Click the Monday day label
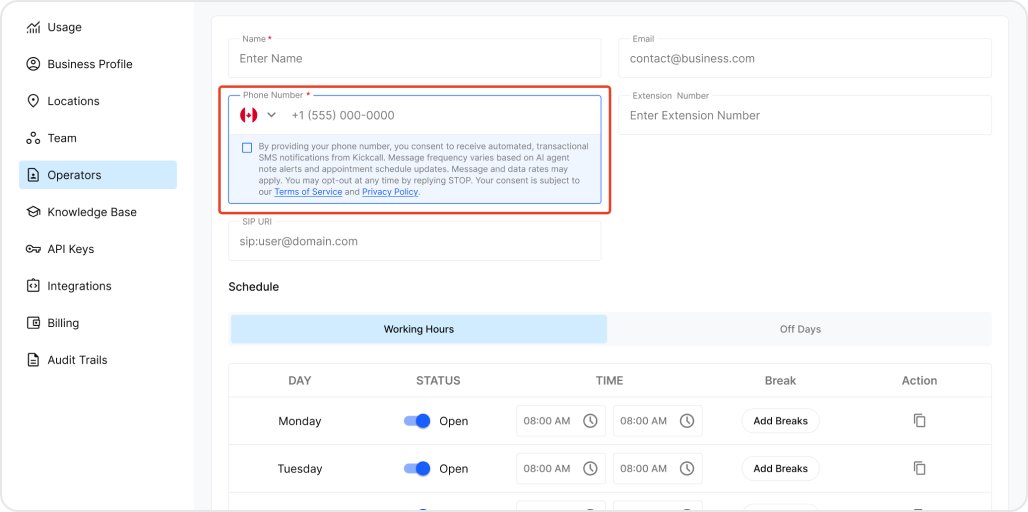1028x512 pixels. [300, 421]
